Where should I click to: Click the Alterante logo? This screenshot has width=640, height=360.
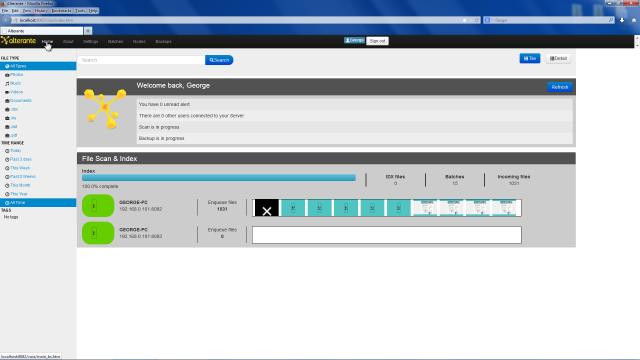[x=18, y=41]
